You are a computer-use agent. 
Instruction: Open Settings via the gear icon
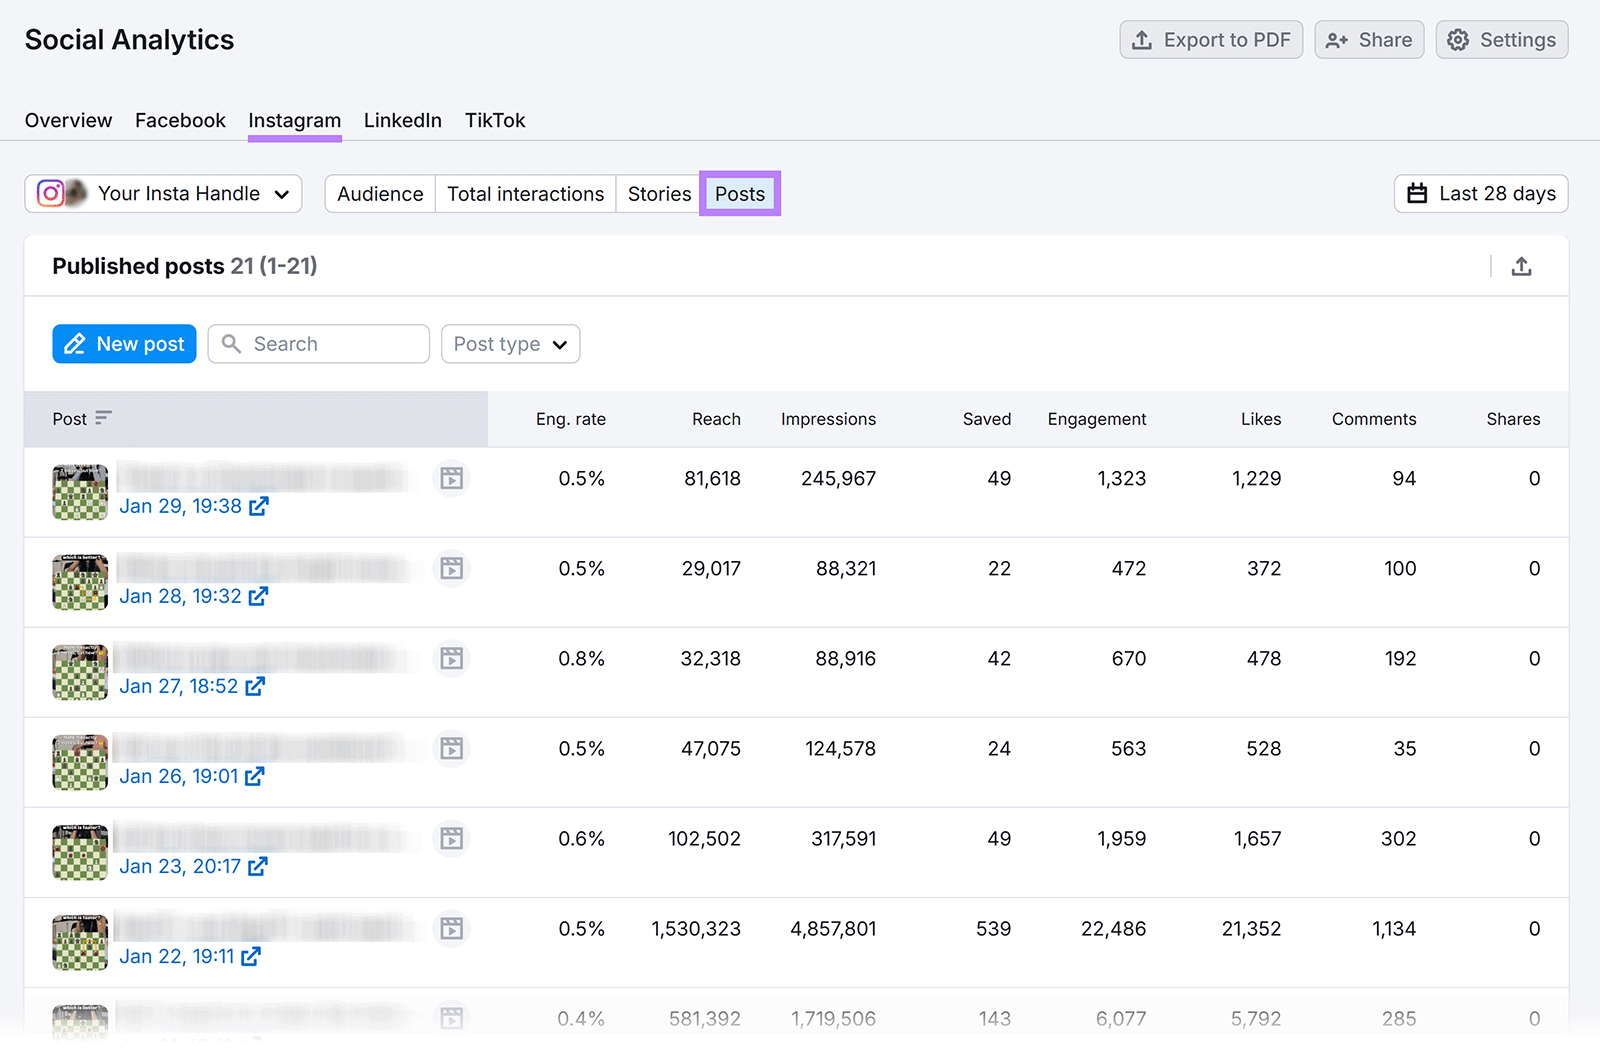click(1458, 40)
